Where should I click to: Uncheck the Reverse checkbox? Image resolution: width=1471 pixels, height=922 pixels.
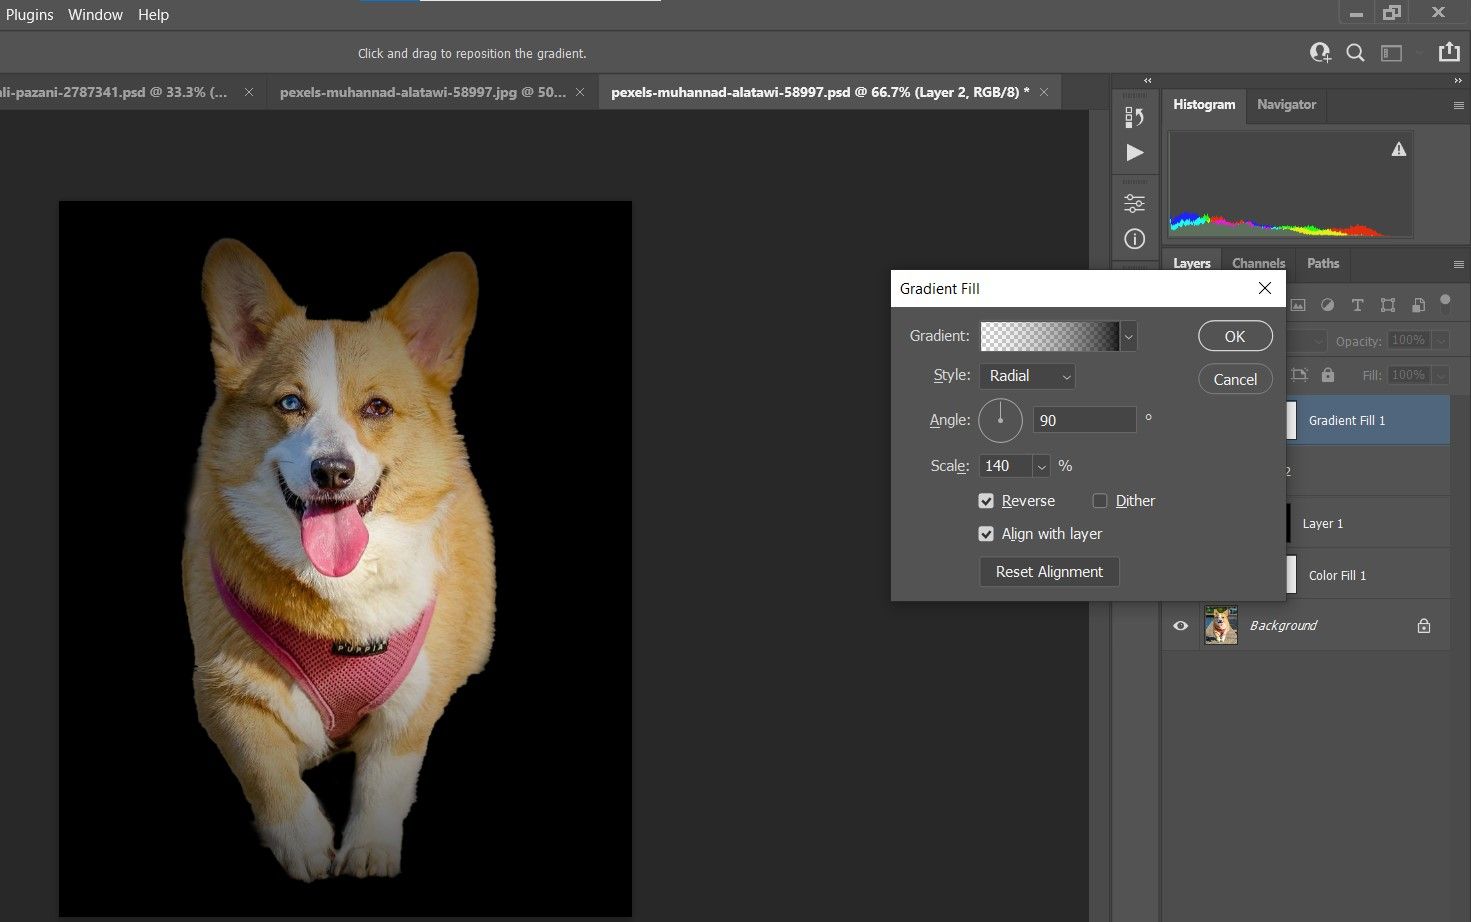click(986, 501)
